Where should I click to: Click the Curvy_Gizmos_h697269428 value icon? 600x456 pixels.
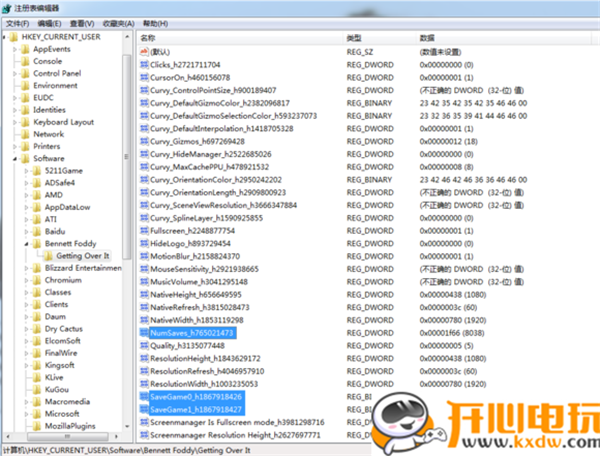tap(144, 141)
